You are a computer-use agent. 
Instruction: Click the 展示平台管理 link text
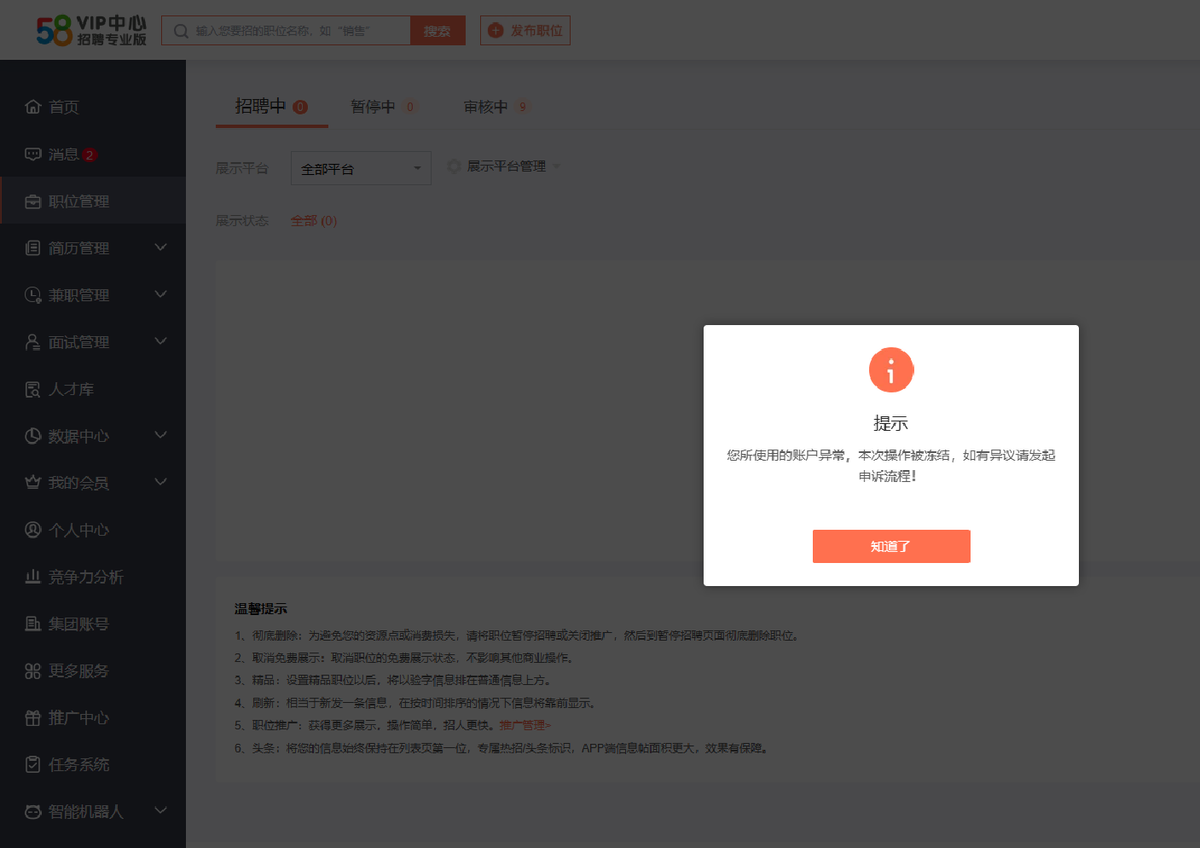click(506, 166)
